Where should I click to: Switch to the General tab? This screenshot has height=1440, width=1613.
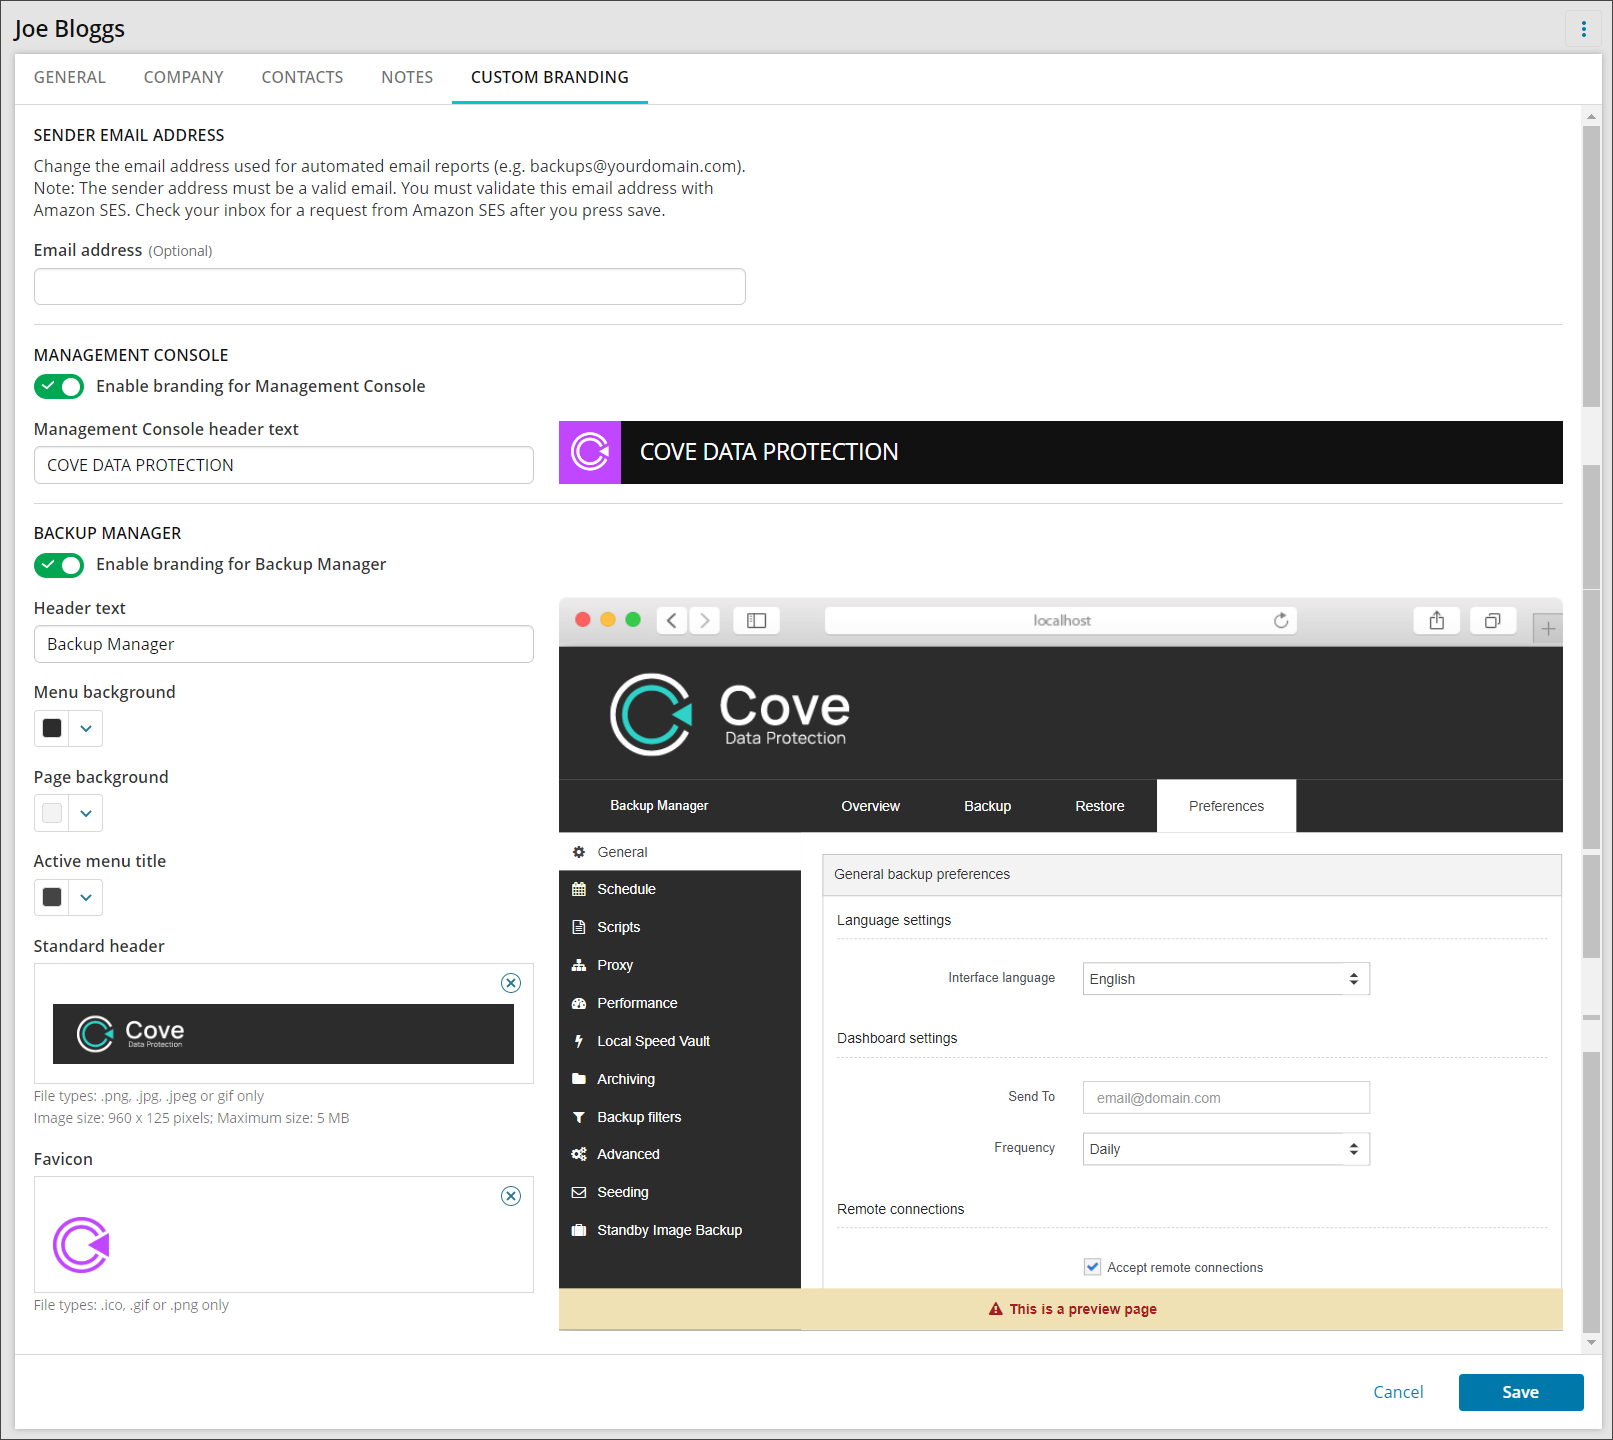pos(69,78)
